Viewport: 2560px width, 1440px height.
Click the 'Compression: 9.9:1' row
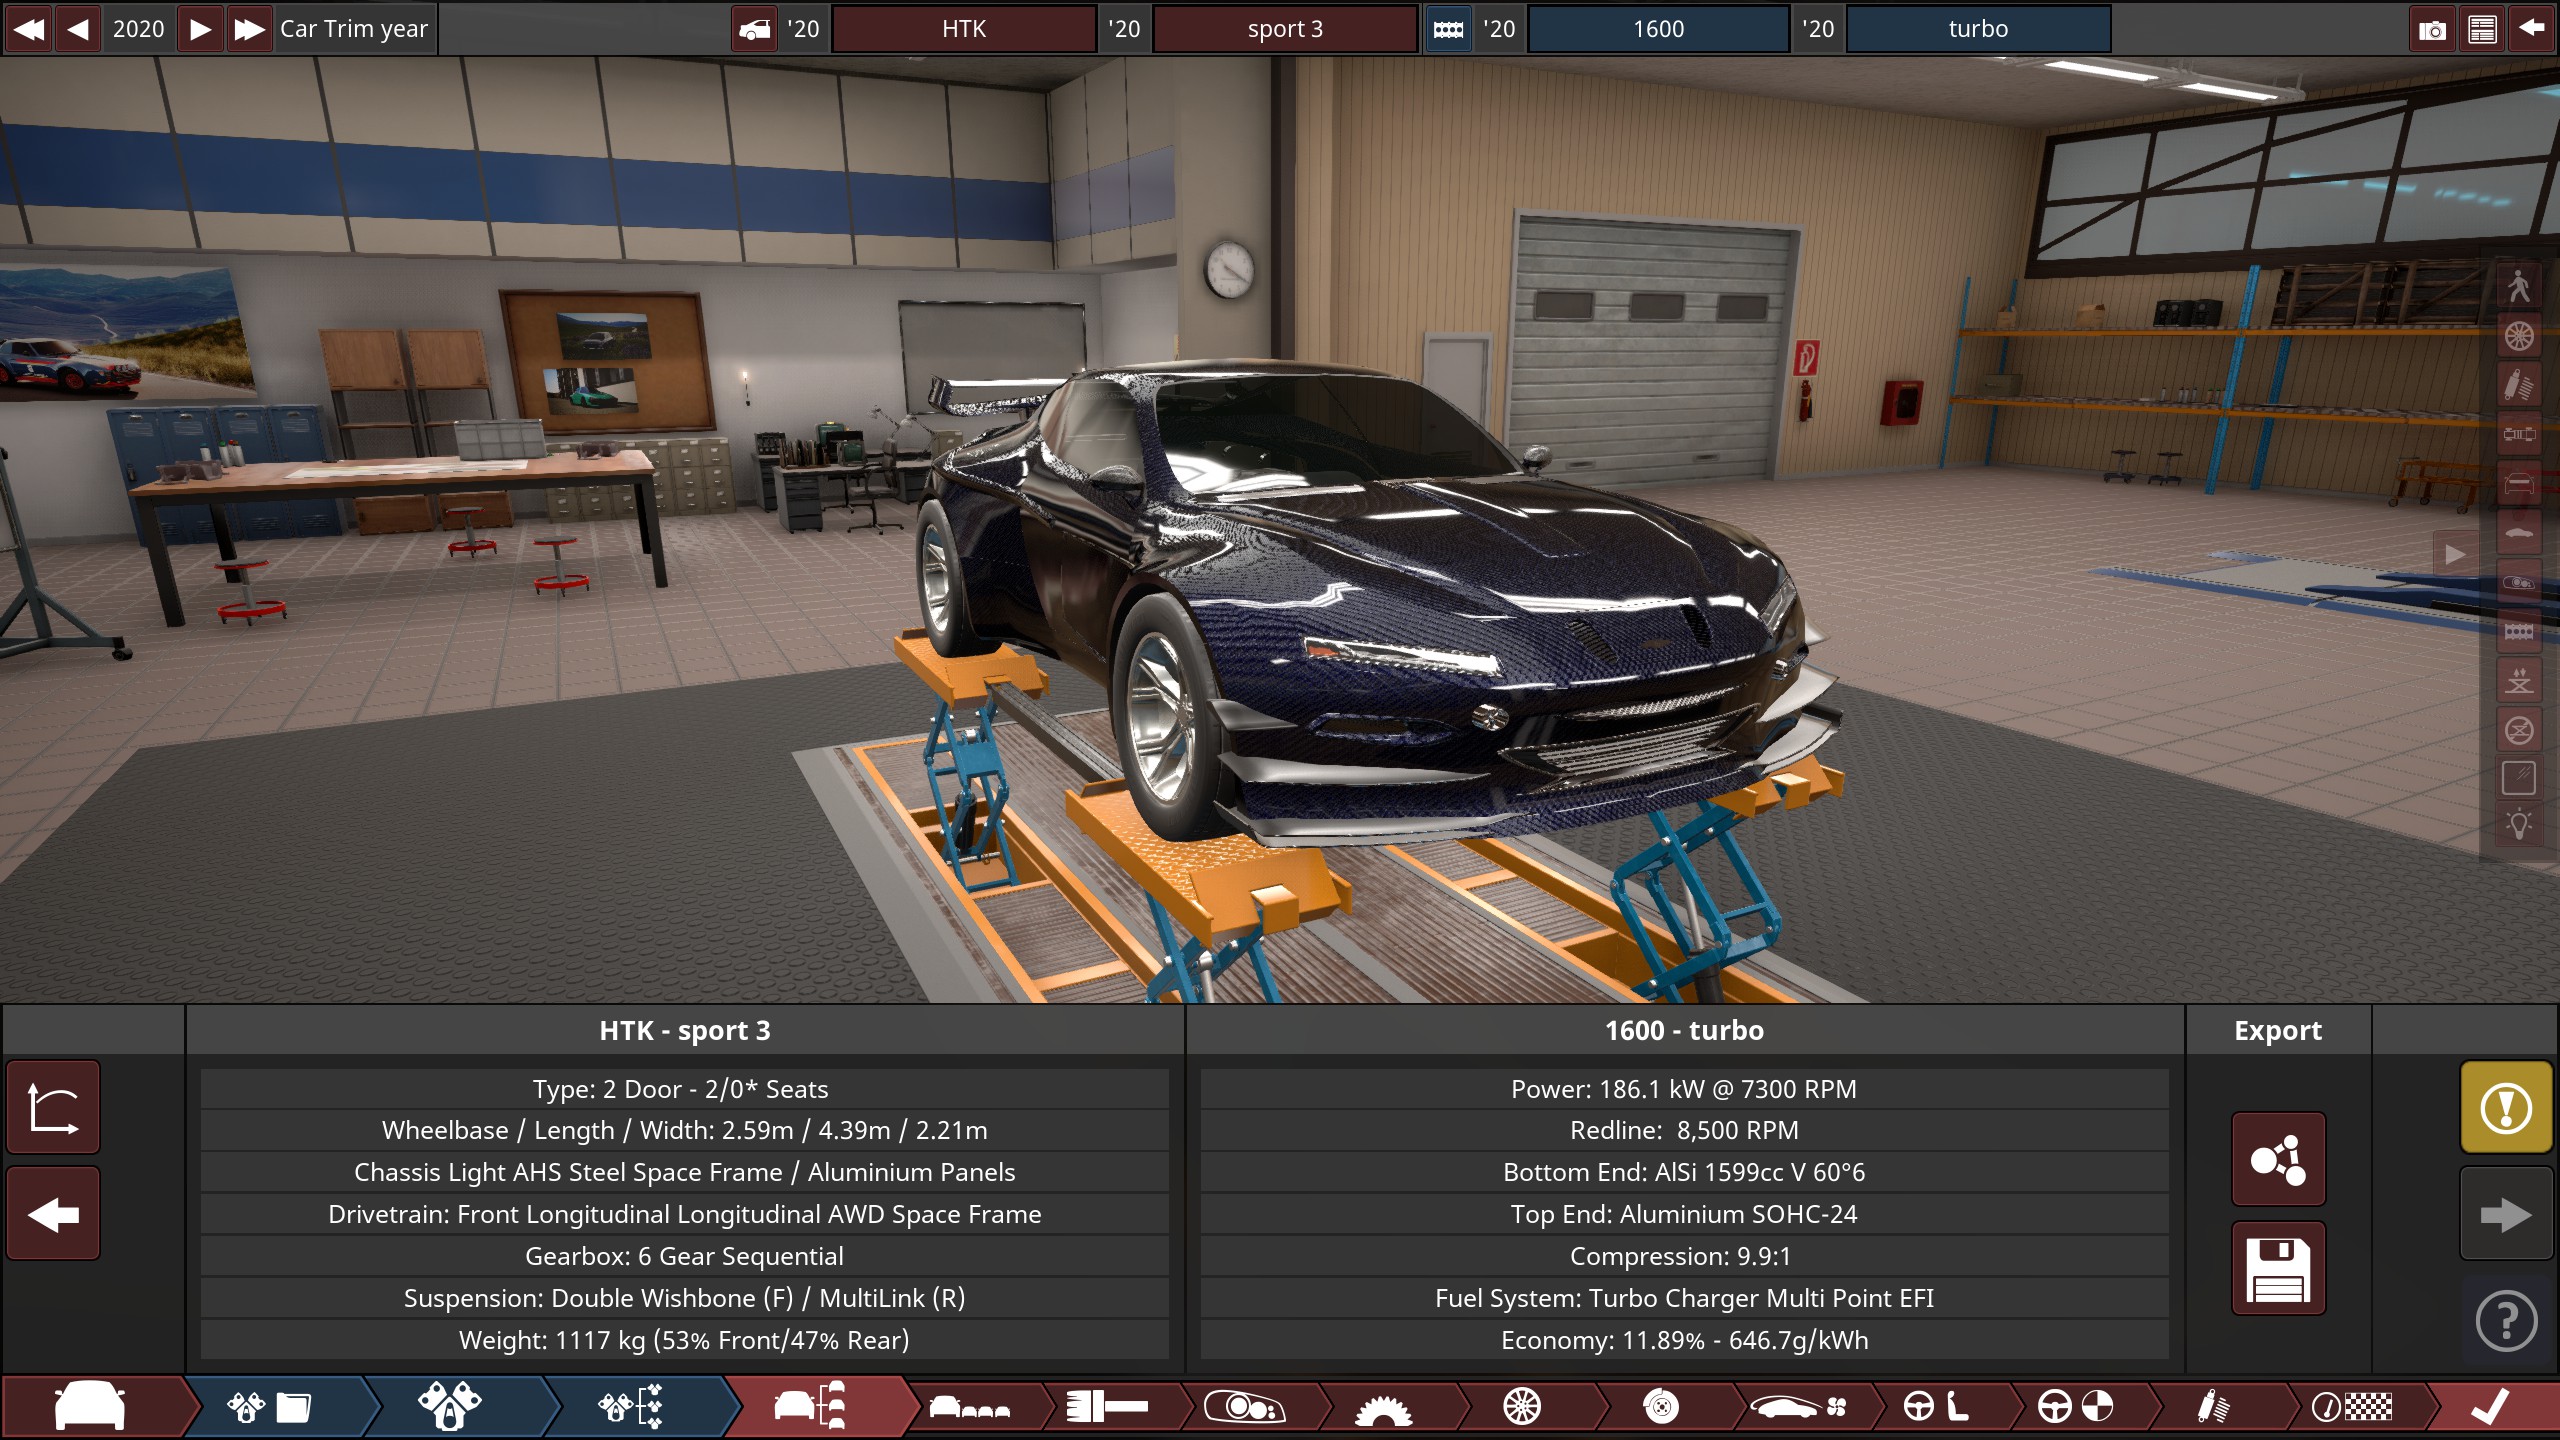1684,1256
